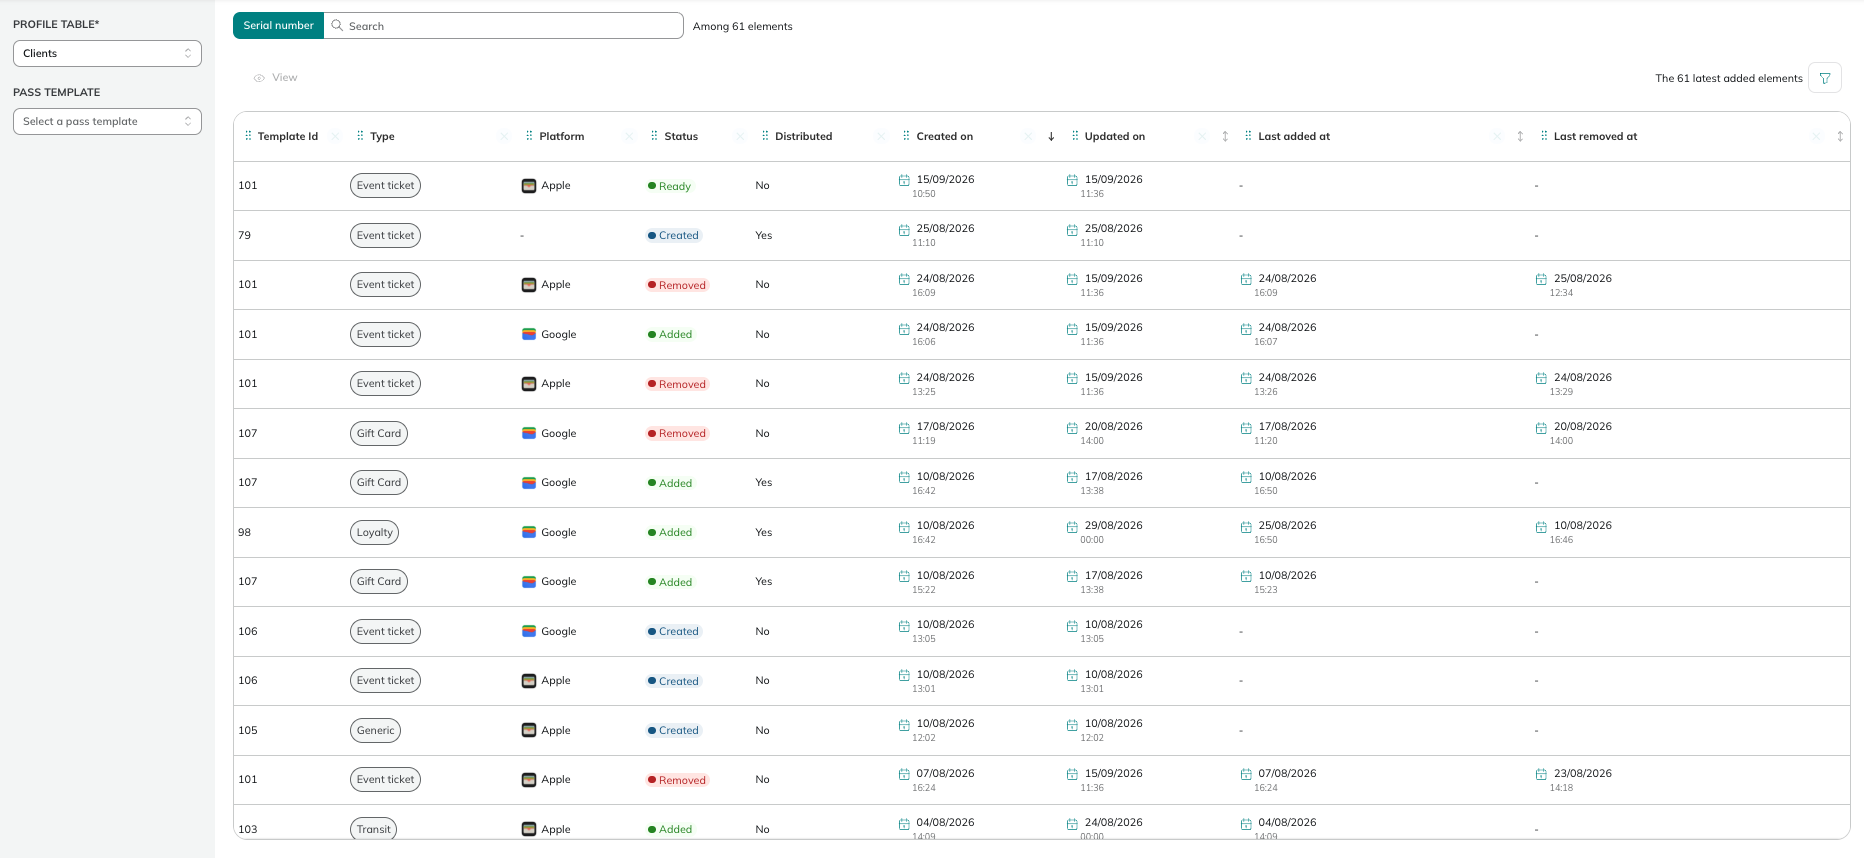Click the drag handle of Last removed at column
The height and width of the screenshot is (858, 1864).
pyautogui.click(x=1544, y=136)
